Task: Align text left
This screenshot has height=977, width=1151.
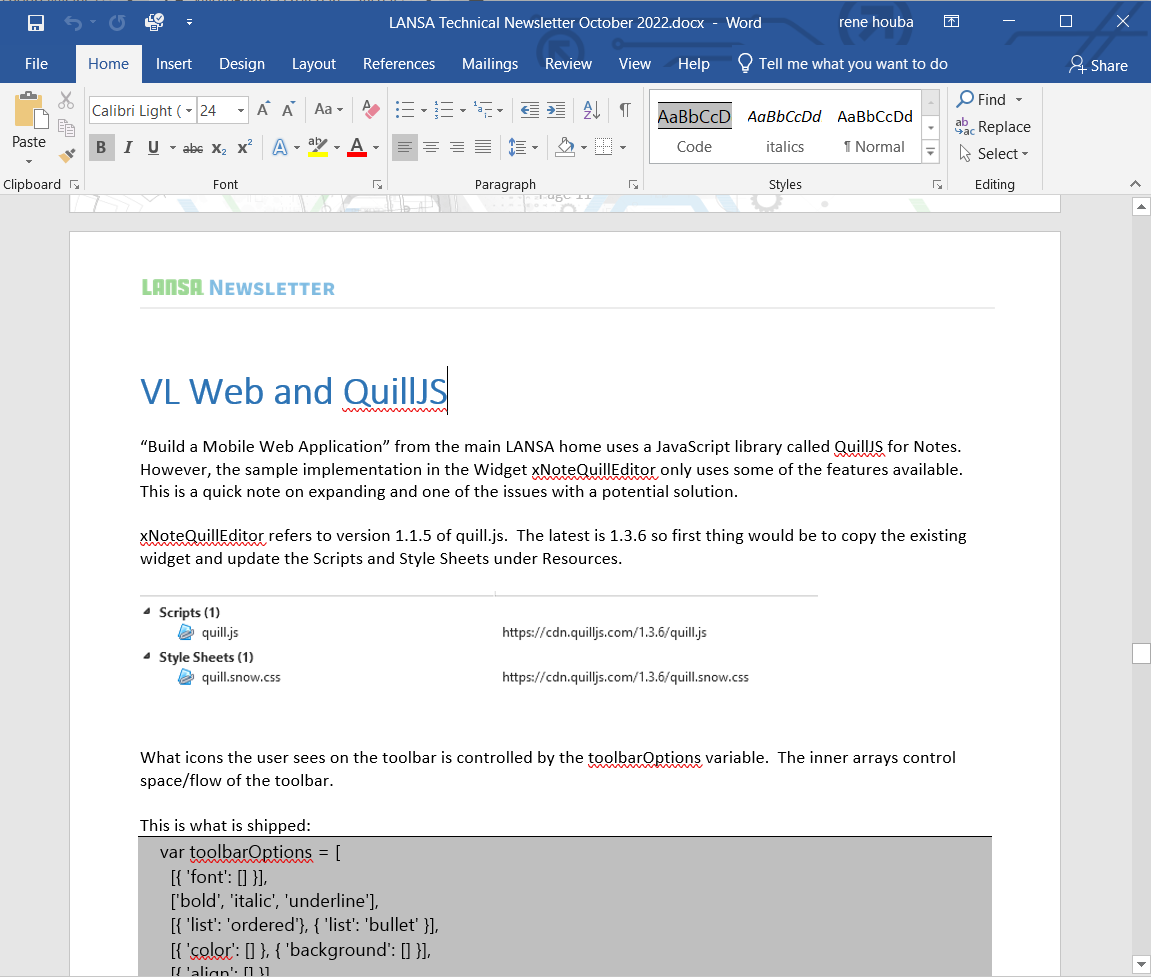Action: click(404, 148)
